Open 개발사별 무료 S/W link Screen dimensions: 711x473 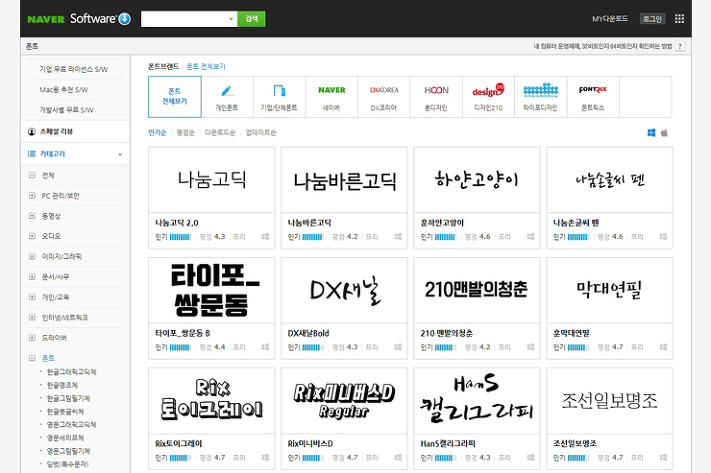tap(66, 110)
